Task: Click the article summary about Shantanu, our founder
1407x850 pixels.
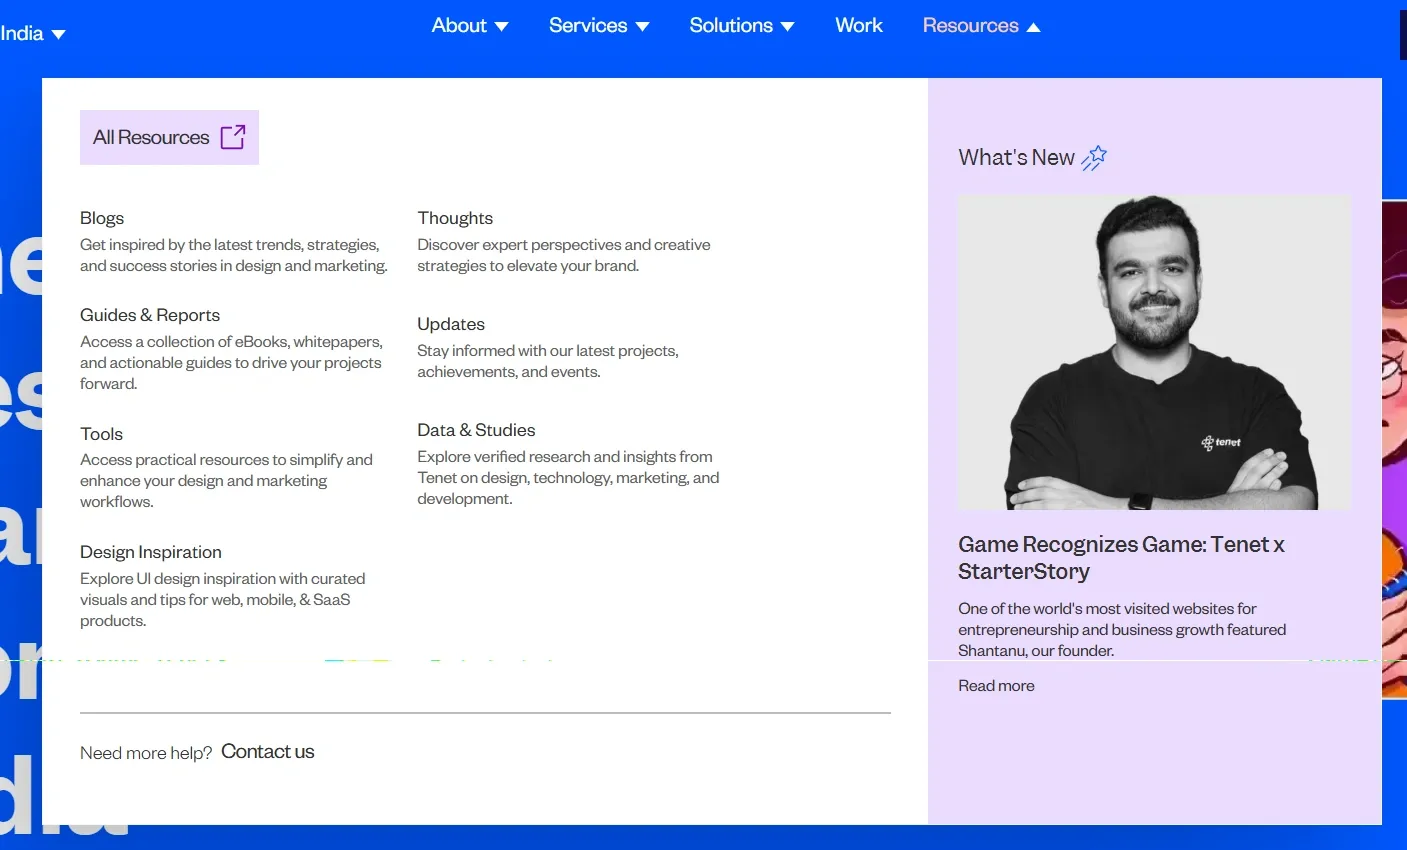Action: click(1122, 630)
